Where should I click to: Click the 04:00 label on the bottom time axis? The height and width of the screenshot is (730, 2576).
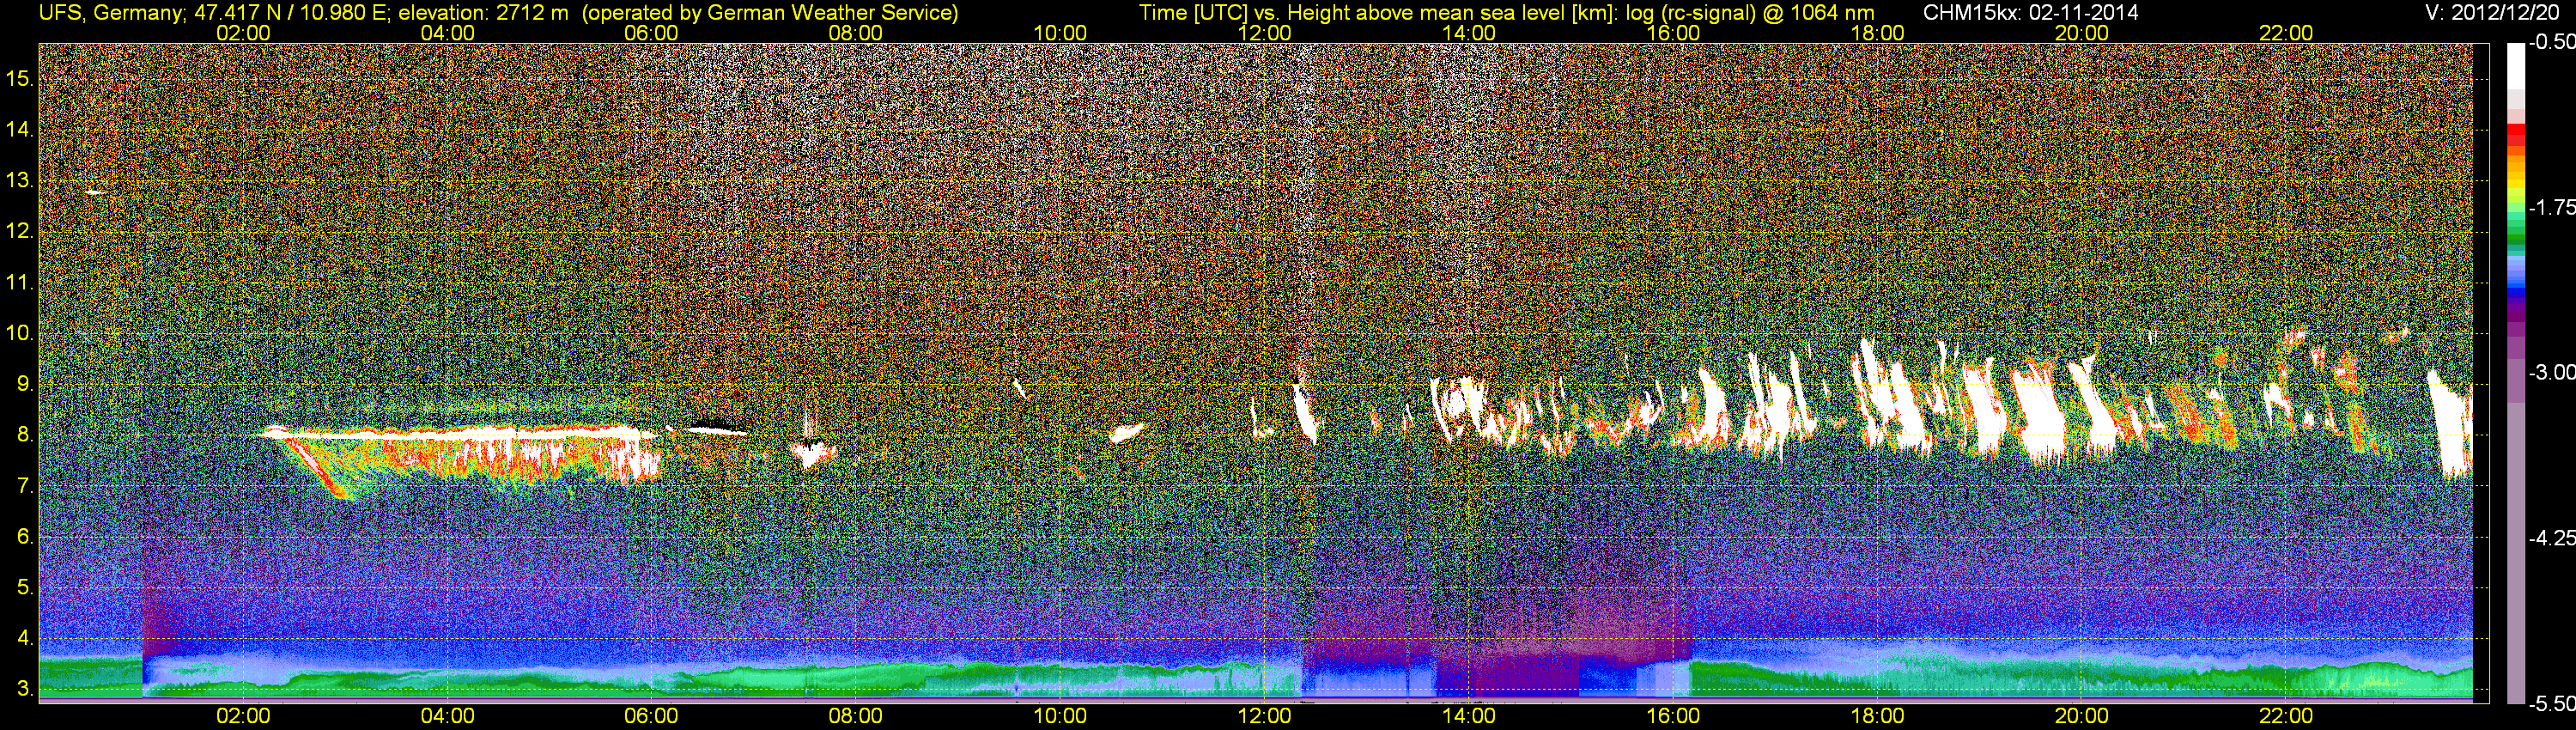447,716
